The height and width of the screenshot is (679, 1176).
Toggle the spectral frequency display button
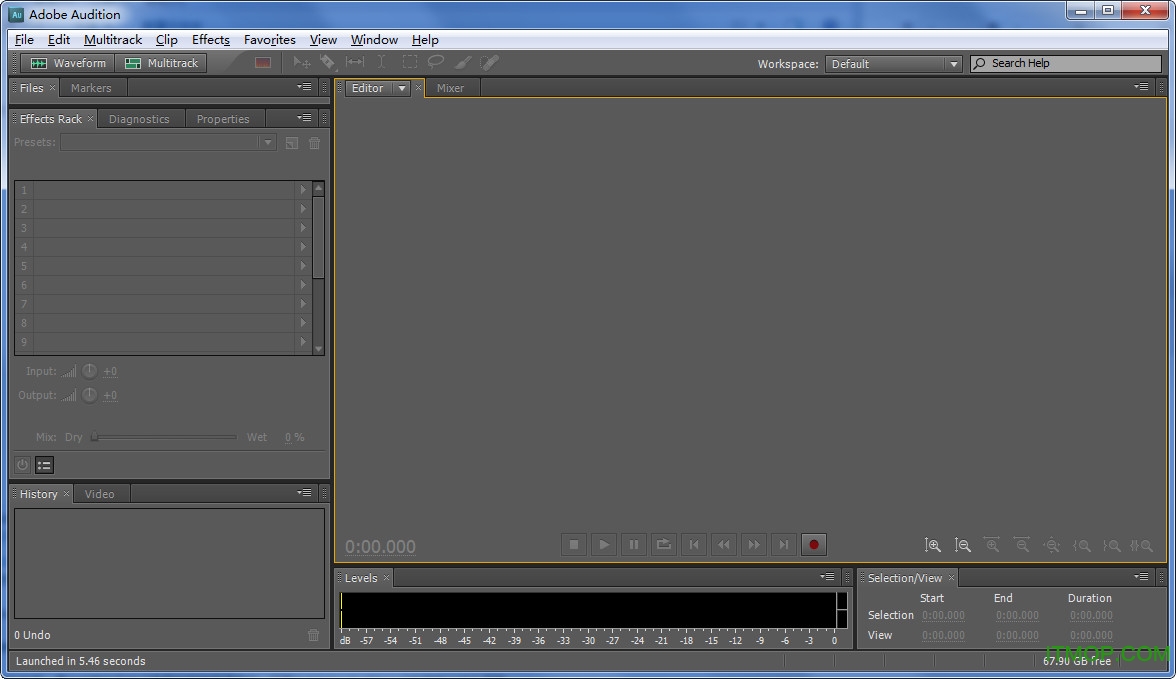262,63
